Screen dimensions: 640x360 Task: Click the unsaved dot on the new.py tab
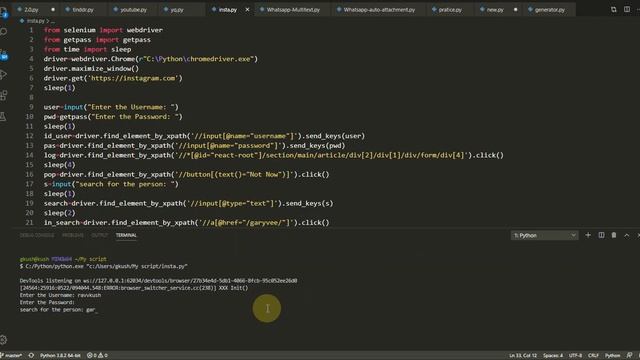pos(516,9)
